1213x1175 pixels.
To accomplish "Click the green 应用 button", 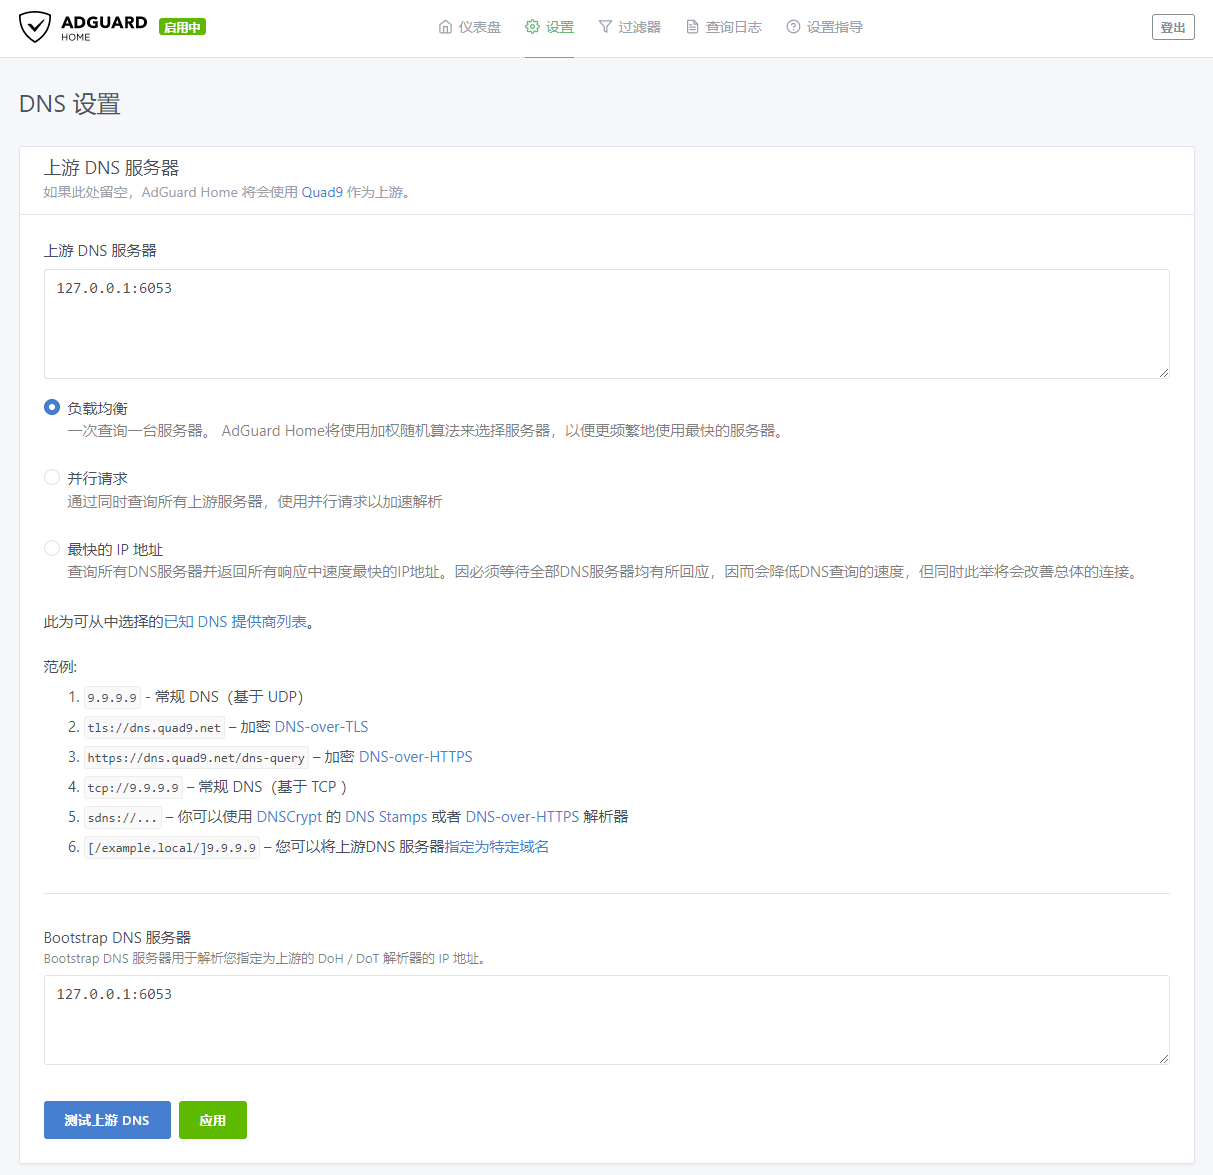I will coord(212,1120).
